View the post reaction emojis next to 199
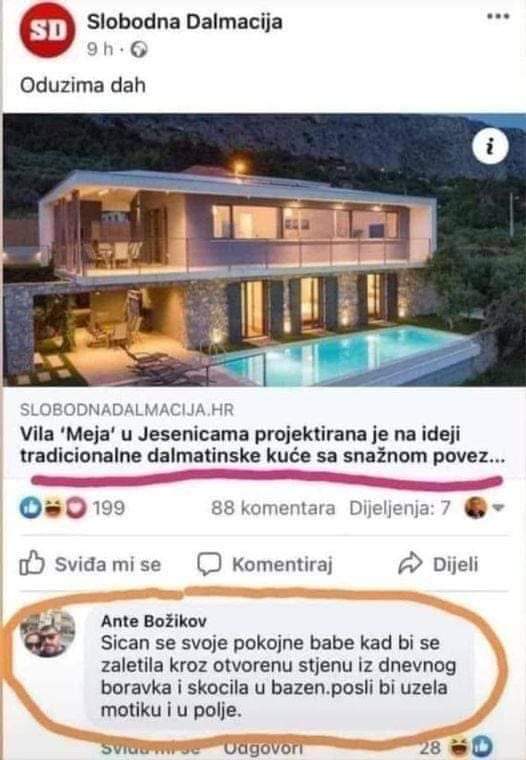 [53, 508]
